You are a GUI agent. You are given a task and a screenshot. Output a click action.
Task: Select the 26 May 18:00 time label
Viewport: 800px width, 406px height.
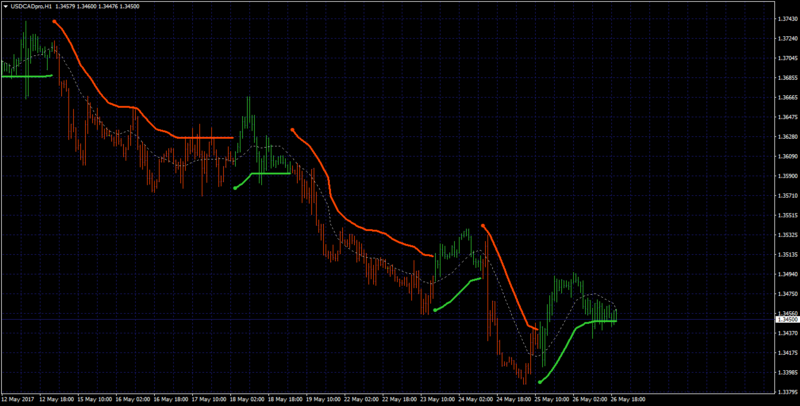pyautogui.click(x=627, y=397)
